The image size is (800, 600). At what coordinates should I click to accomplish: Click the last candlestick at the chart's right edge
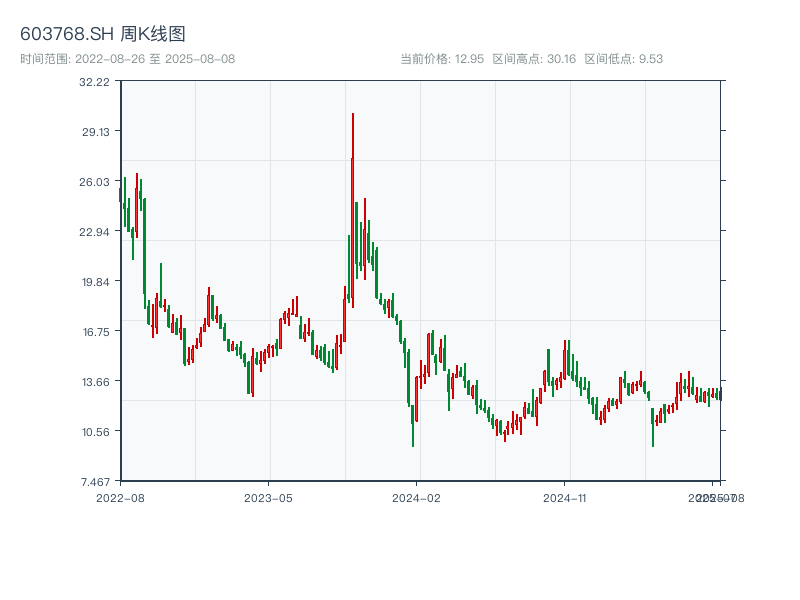click(x=720, y=393)
